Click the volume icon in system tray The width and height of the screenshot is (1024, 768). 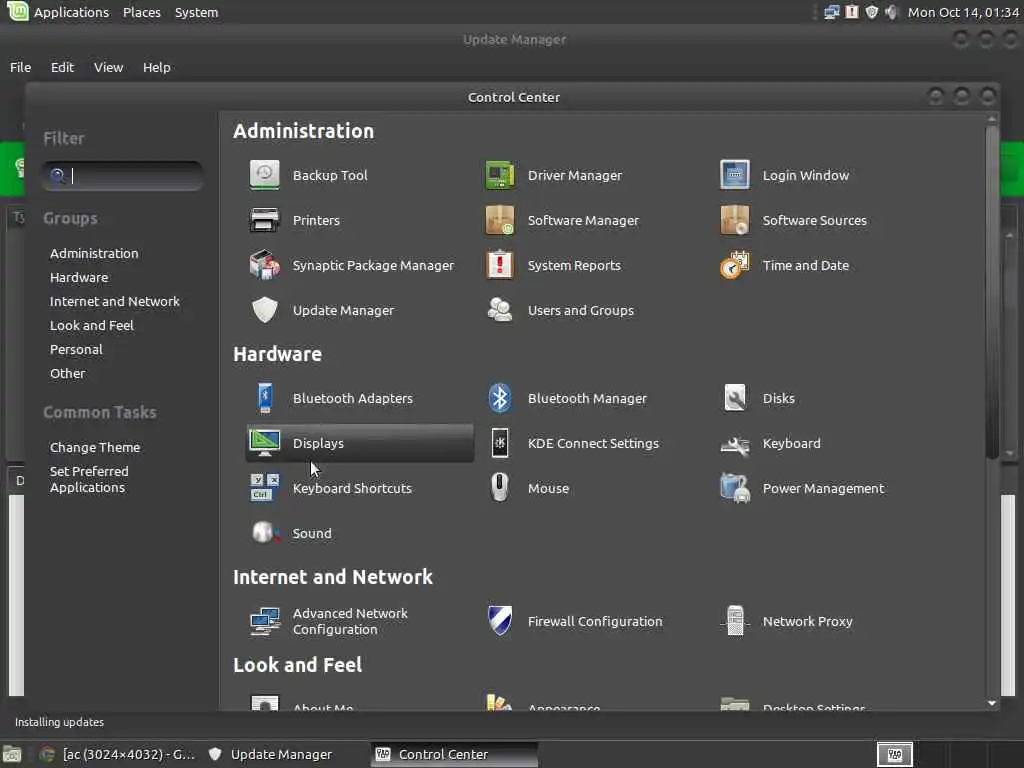[891, 12]
